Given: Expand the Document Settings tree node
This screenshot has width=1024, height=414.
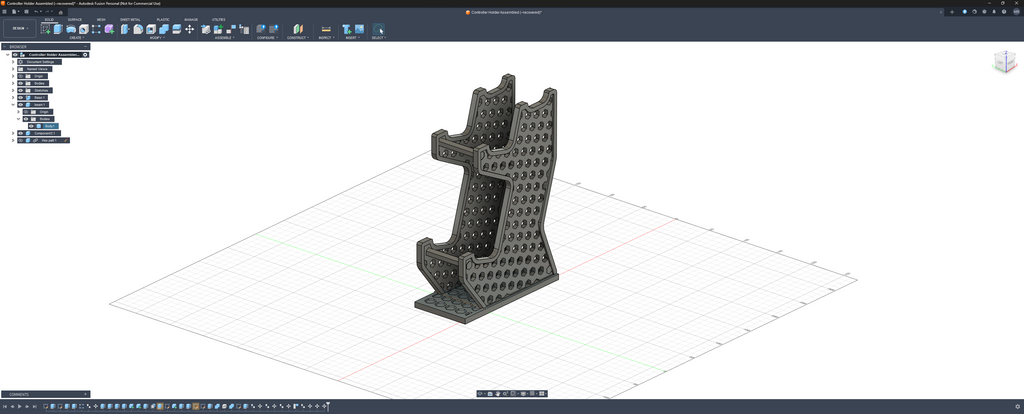Looking at the screenshot, I should click(x=13, y=62).
